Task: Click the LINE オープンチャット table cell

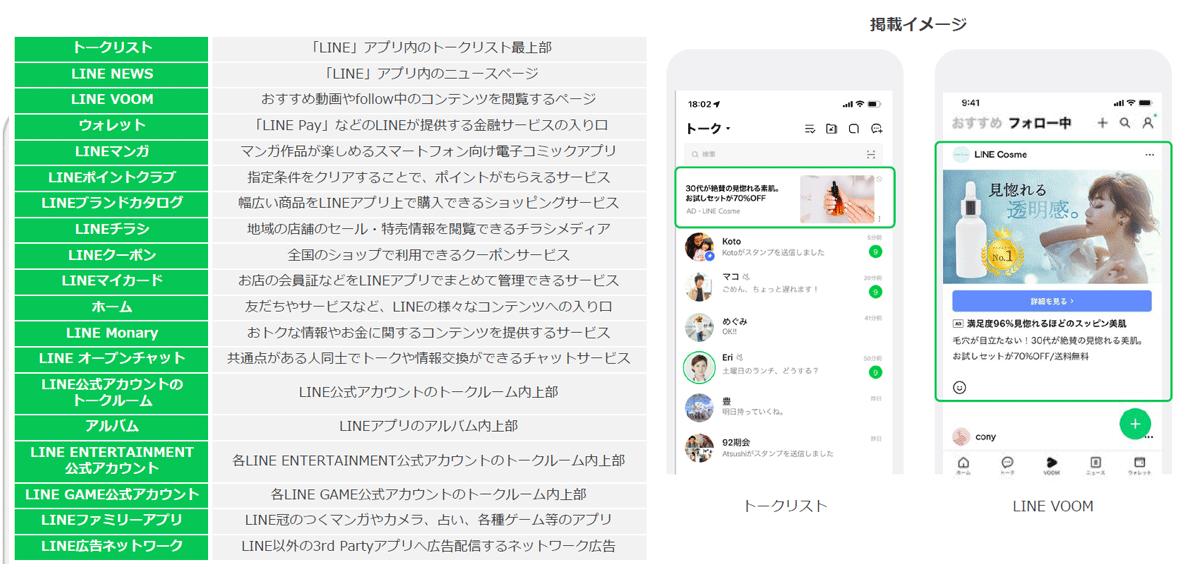Action: point(112,359)
